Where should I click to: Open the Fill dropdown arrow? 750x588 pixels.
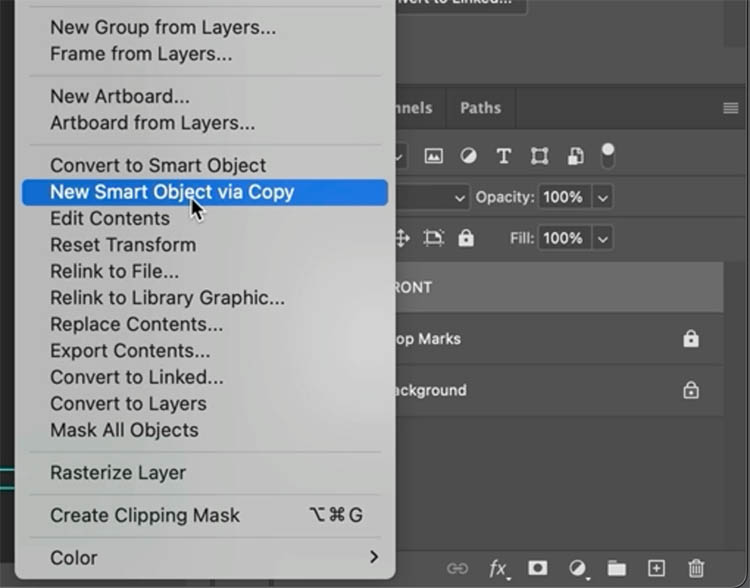(603, 238)
